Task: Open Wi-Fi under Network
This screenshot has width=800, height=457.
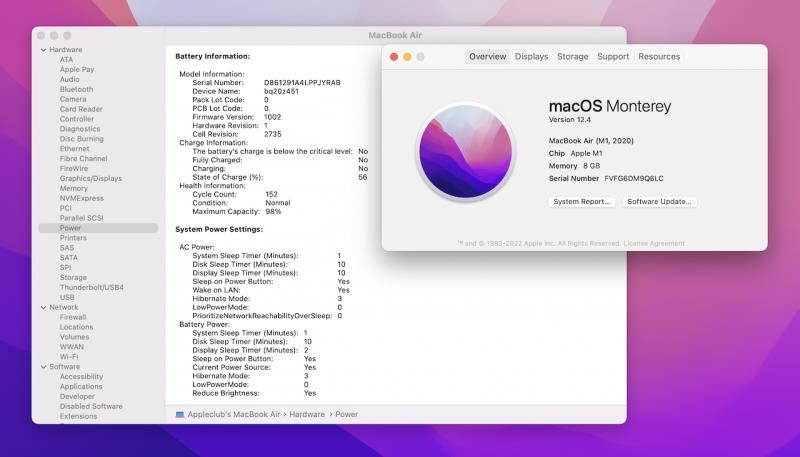Action: click(x=69, y=356)
